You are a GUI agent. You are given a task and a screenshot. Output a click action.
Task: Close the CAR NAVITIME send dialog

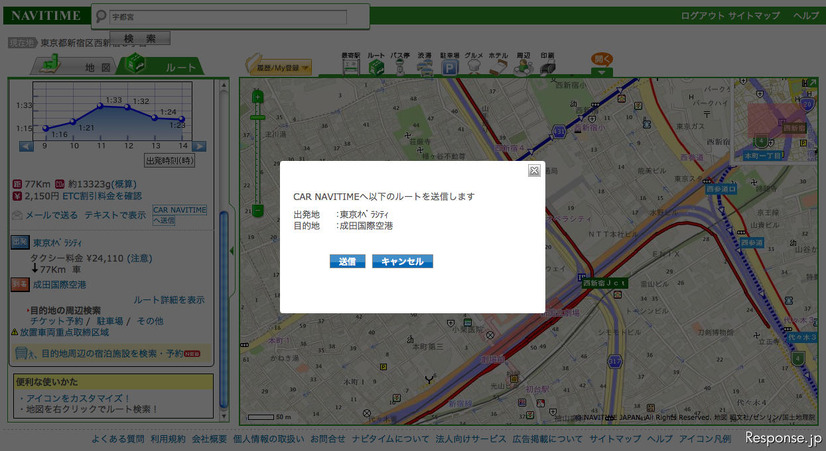534,170
